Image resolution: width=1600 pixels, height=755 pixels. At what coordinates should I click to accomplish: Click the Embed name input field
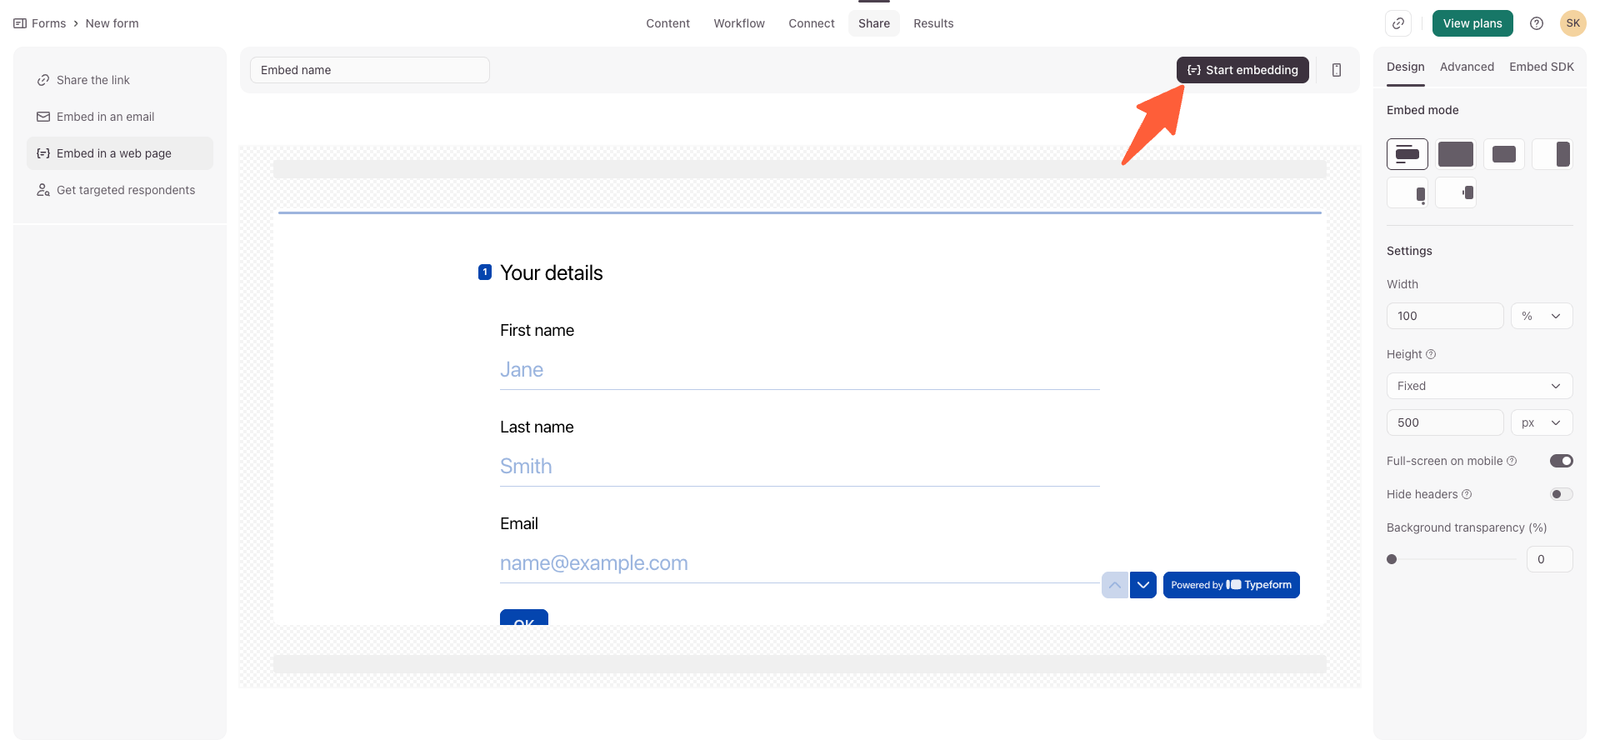click(370, 70)
